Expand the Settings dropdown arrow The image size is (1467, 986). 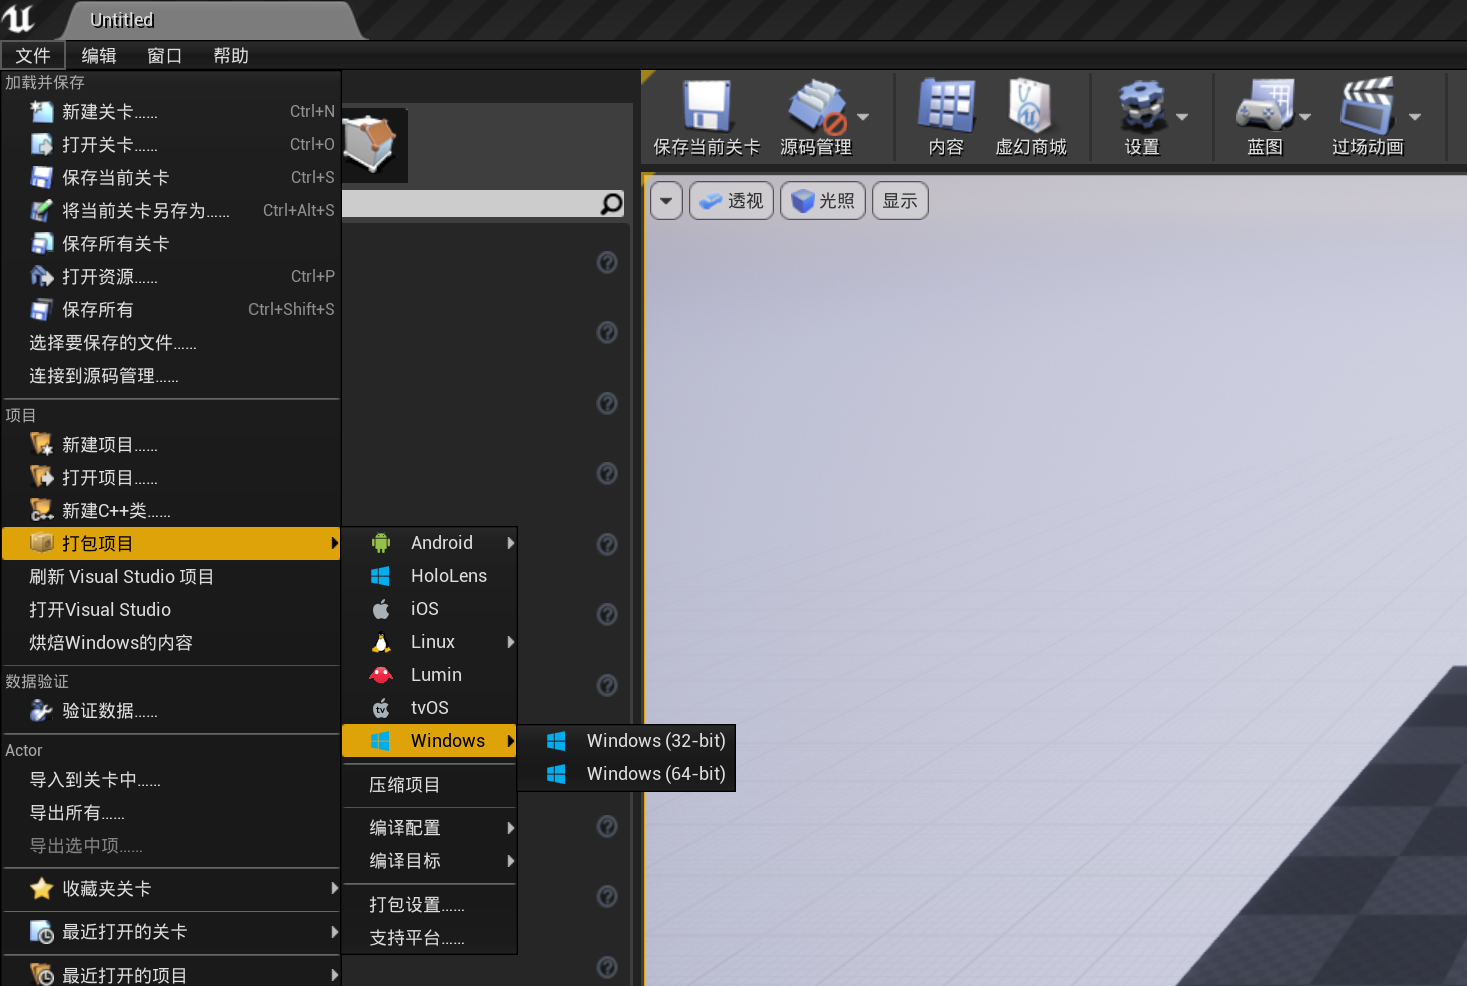tap(1182, 117)
